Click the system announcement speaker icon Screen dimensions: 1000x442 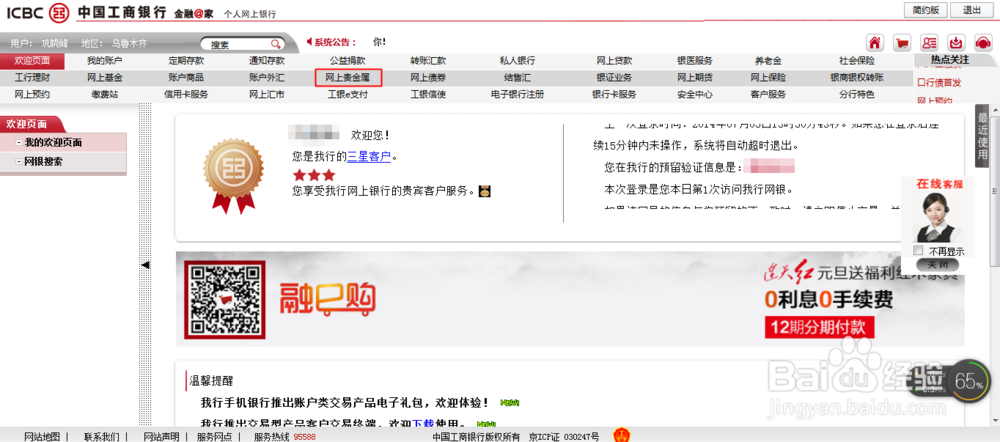pyautogui.click(x=309, y=42)
